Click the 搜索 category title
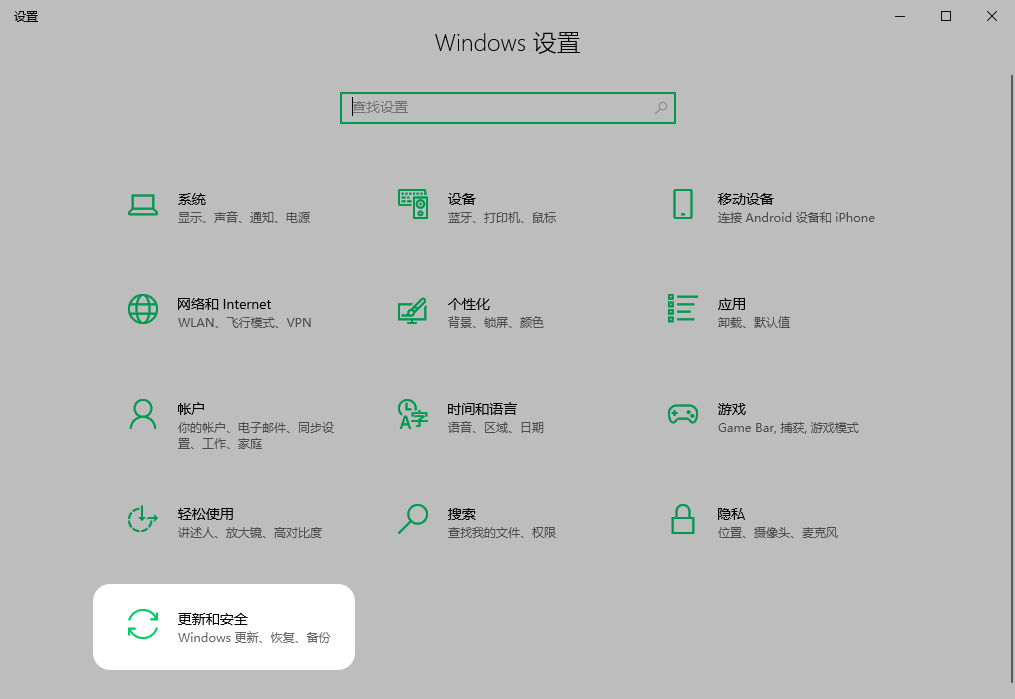1015x699 pixels. 462,514
